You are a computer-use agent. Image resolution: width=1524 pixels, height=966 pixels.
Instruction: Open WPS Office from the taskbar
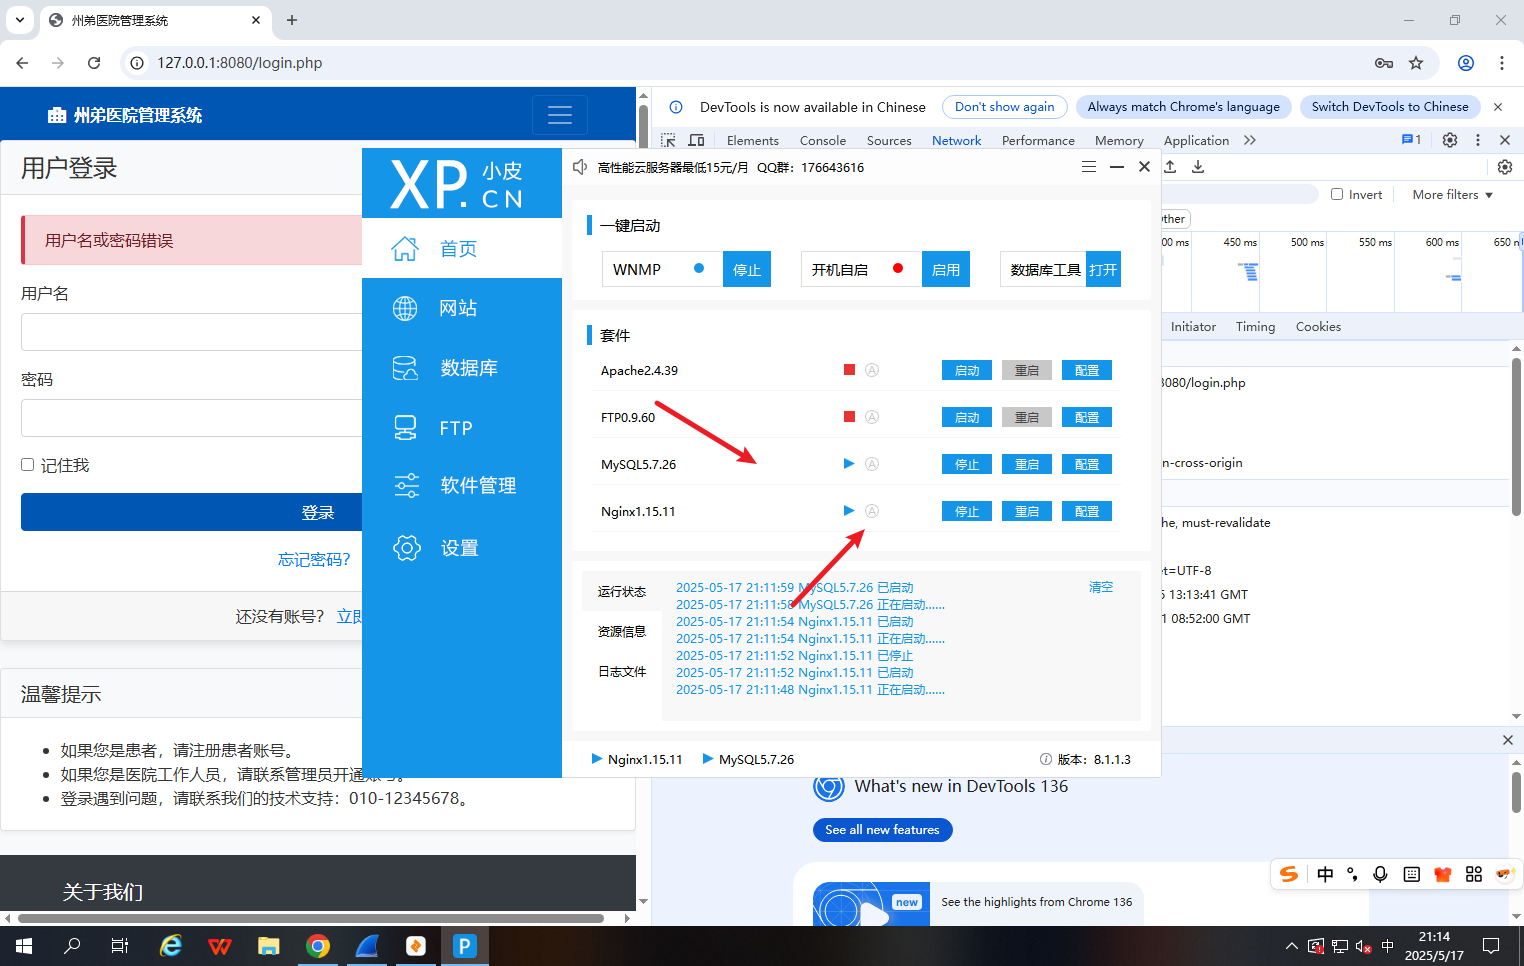tap(220, 946)
